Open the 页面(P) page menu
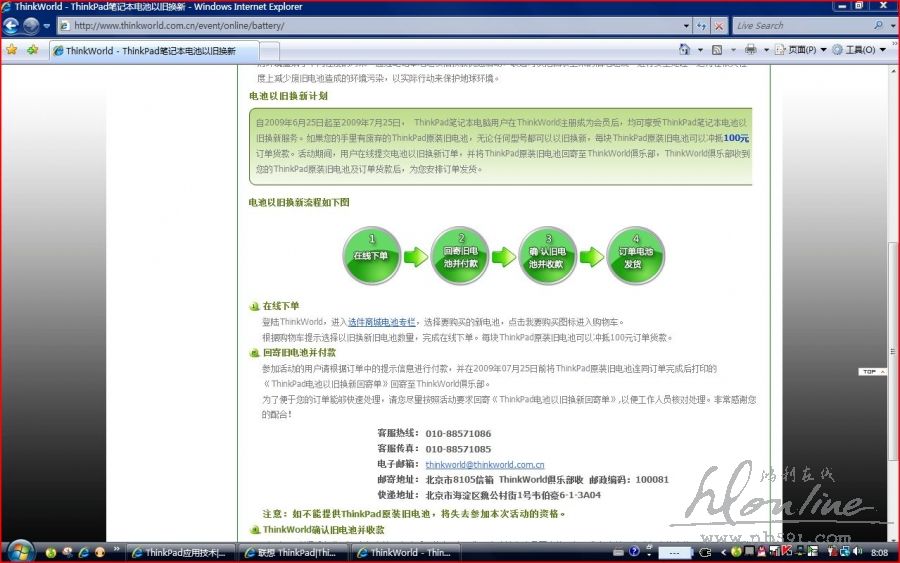This screenshot has width=900, height=563. coord(801,51)
